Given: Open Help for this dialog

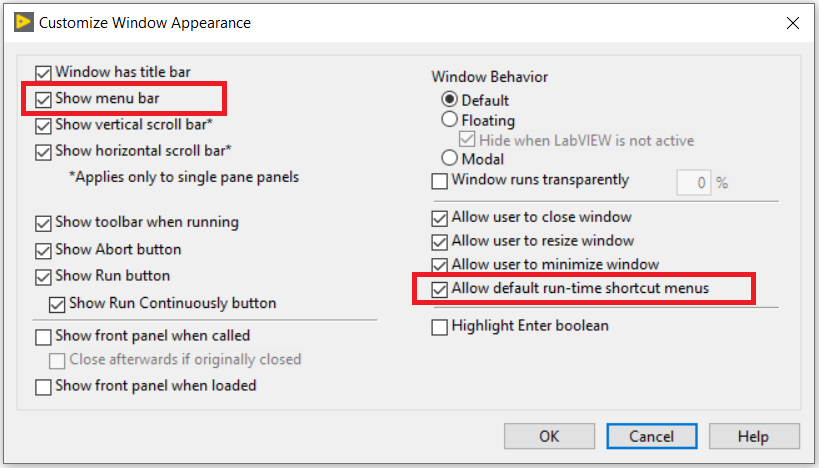Looking at the screenshot, I should click(753, 436).
